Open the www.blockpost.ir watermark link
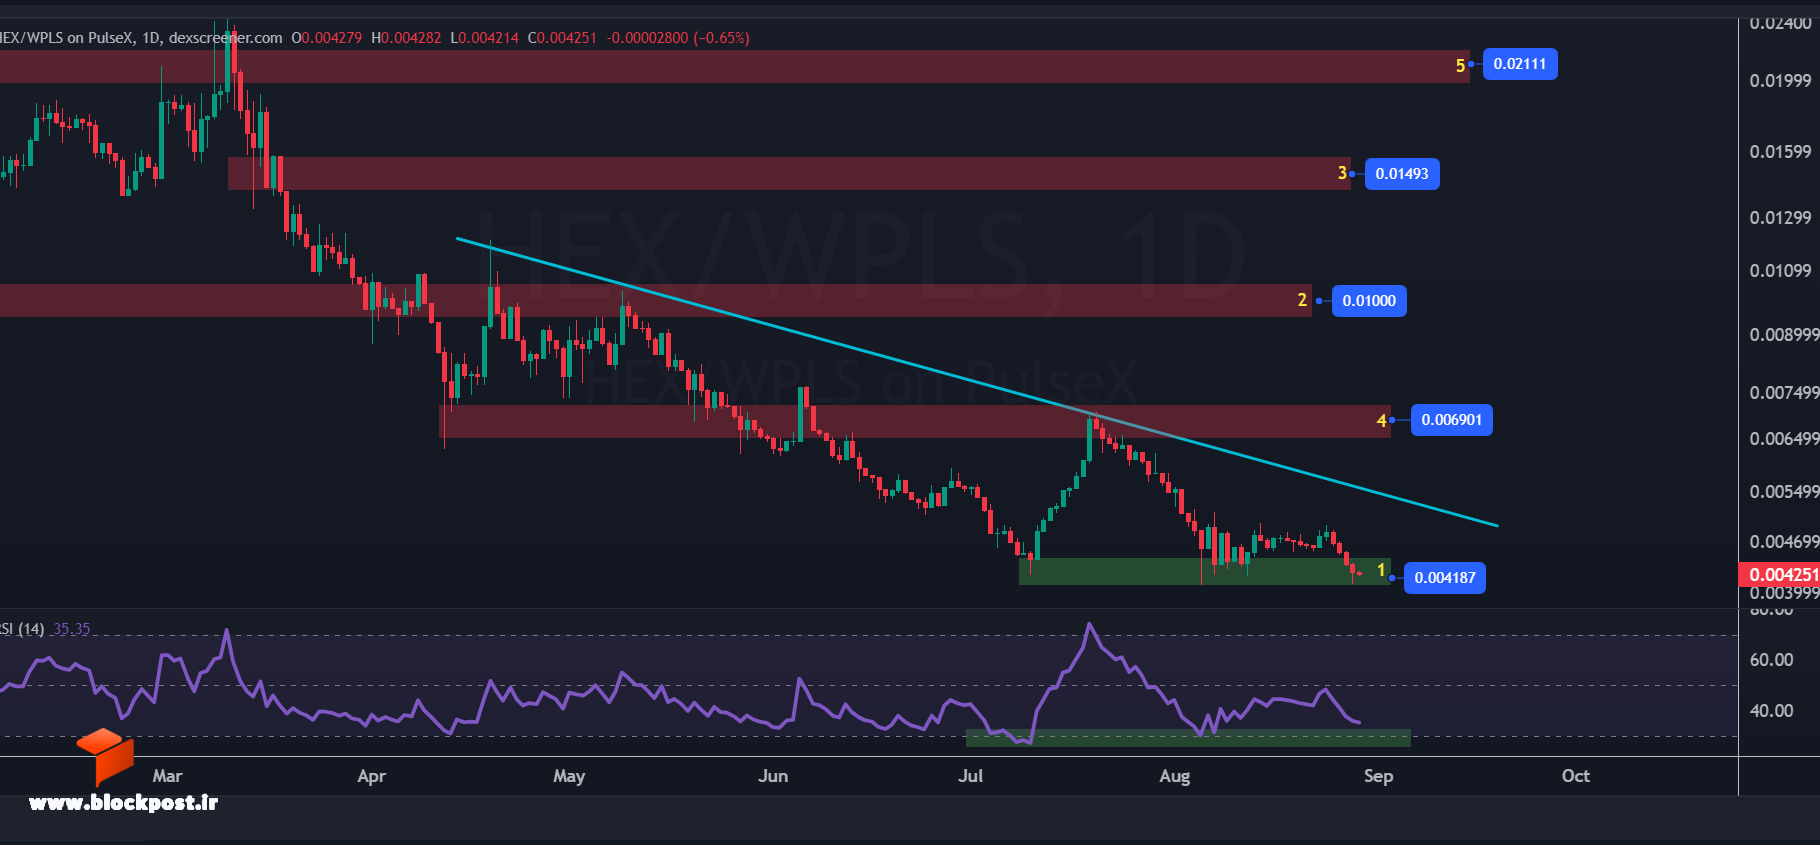This screenshot has width=1820, height=845. tap(123, 802)
